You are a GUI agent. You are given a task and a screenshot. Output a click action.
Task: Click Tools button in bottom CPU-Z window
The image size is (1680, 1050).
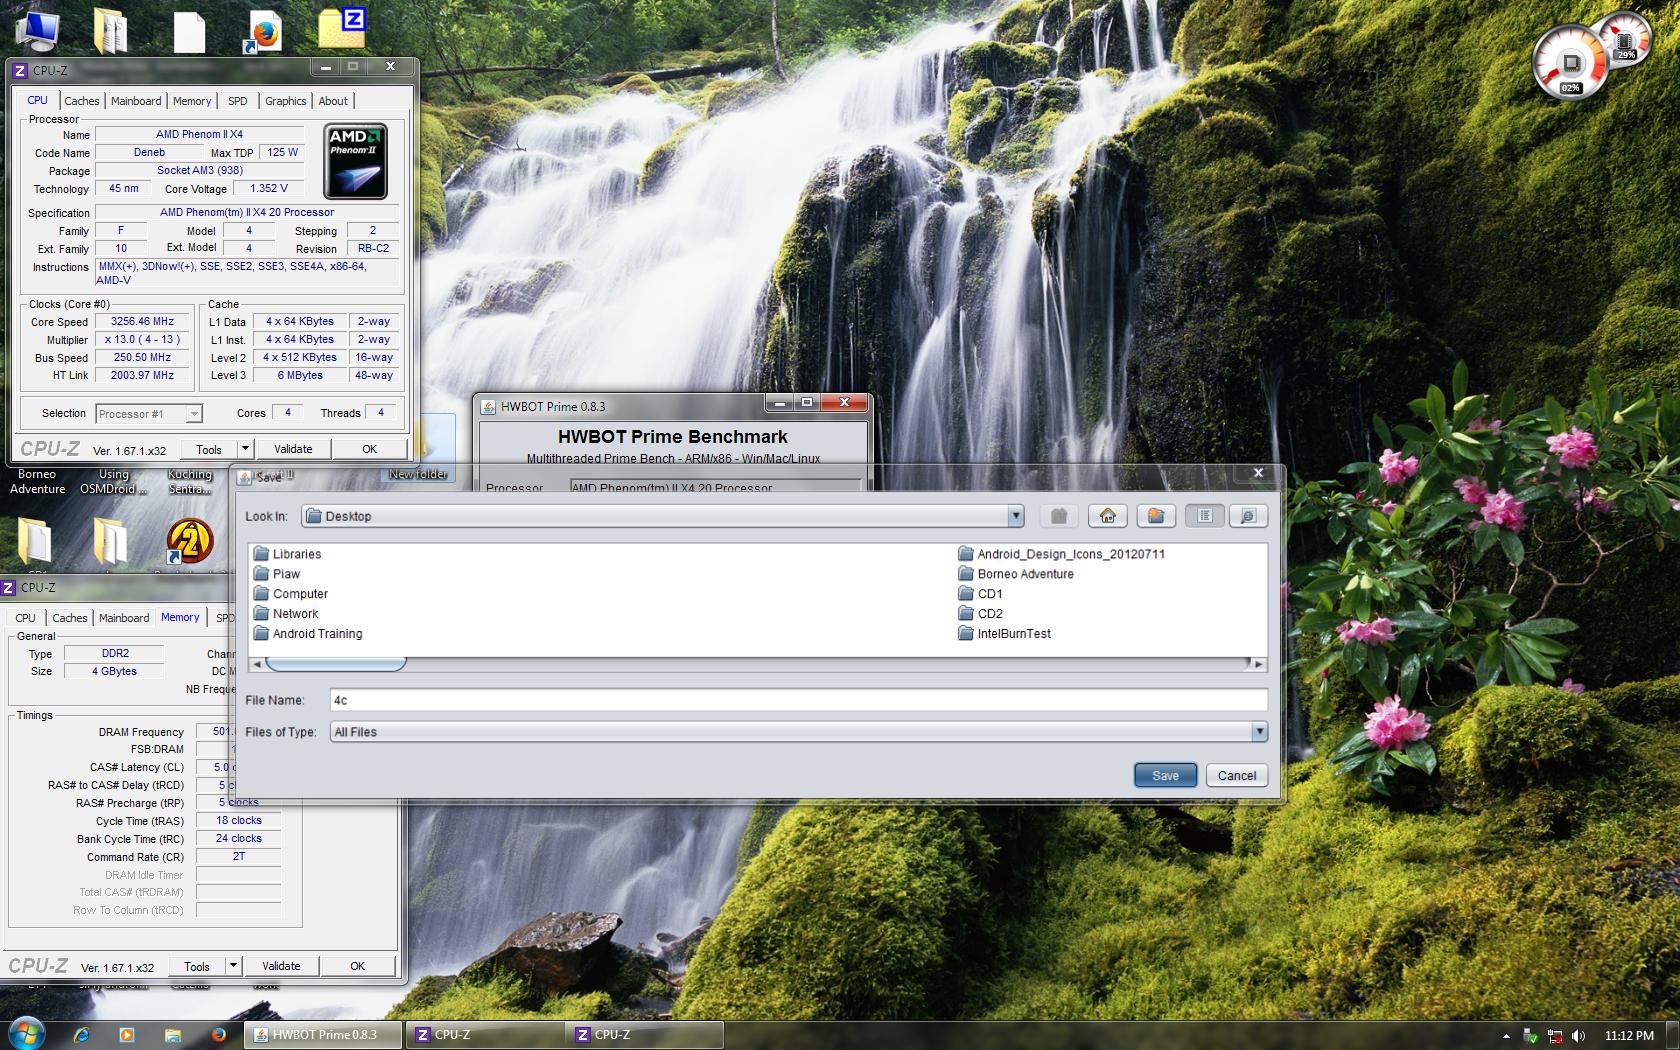[x=197, y=966]
